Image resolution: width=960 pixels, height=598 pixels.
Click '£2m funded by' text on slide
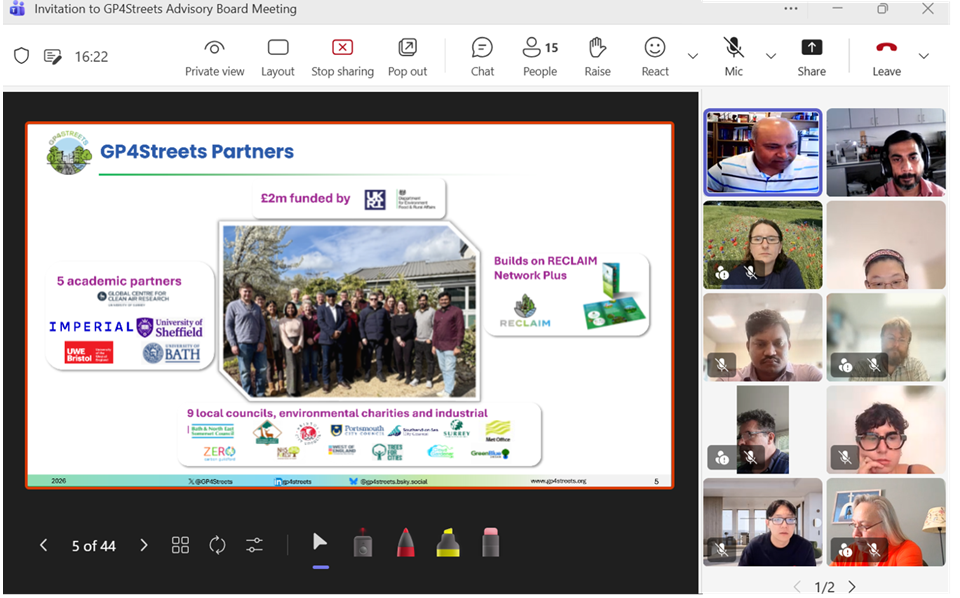tap(305, 198)
